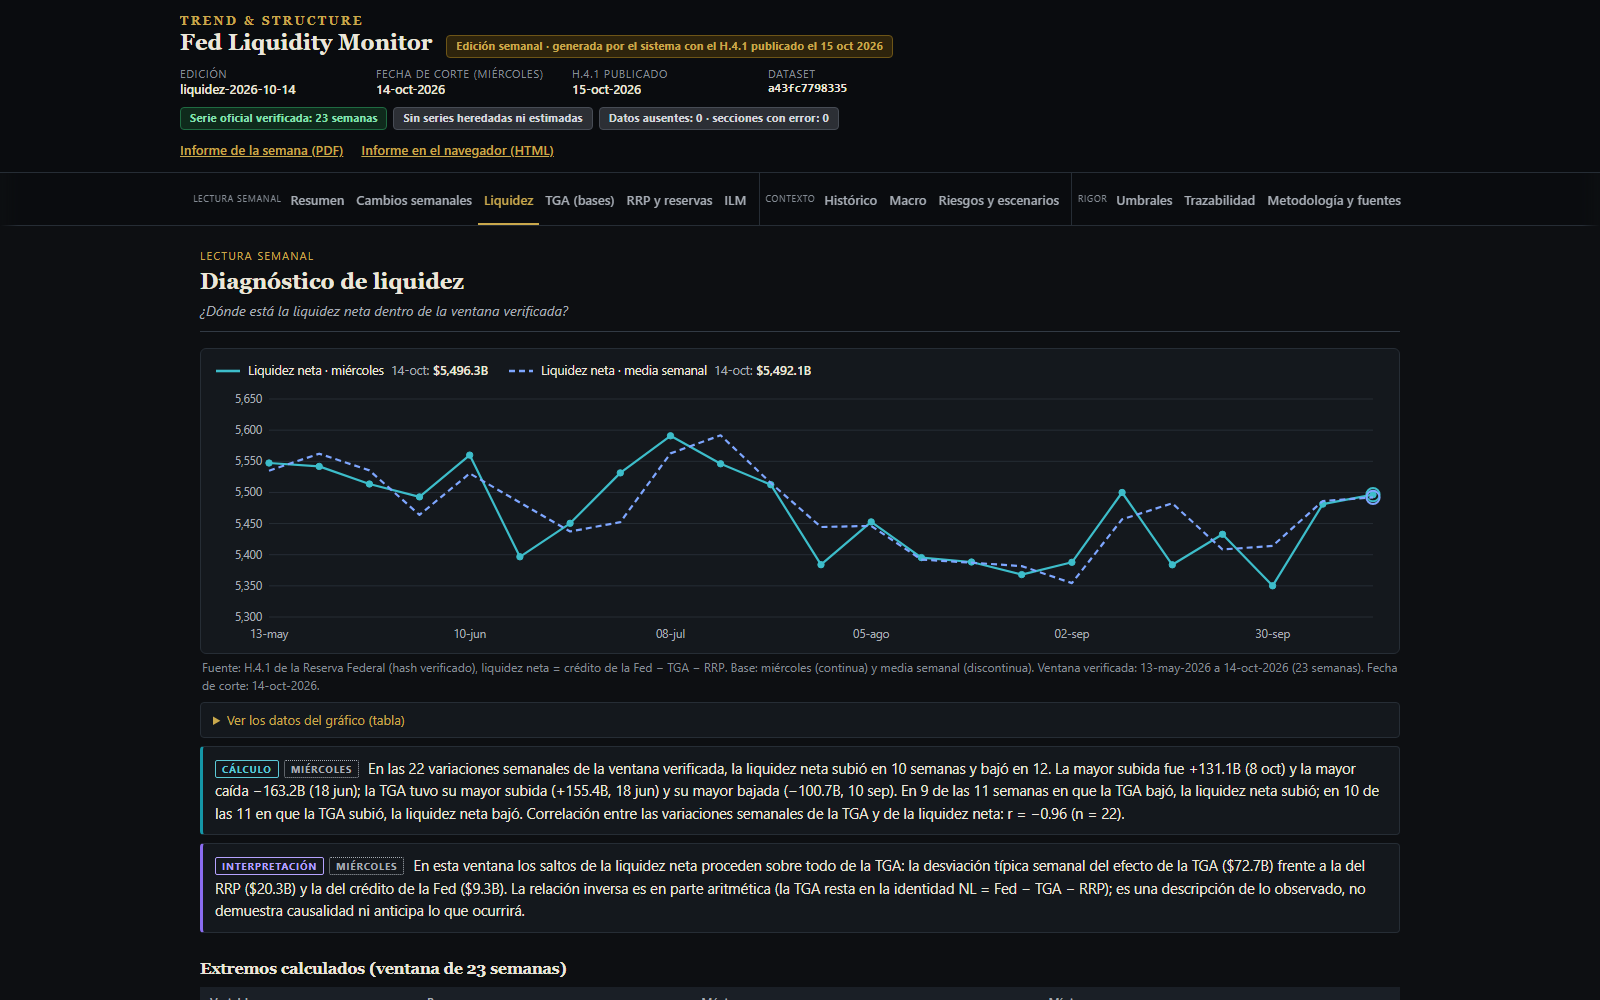Toggle the 'Liquidez neta · miércoles' legend series
This screenshot has width=1600, height=1000.
click(x=352, y=371)
